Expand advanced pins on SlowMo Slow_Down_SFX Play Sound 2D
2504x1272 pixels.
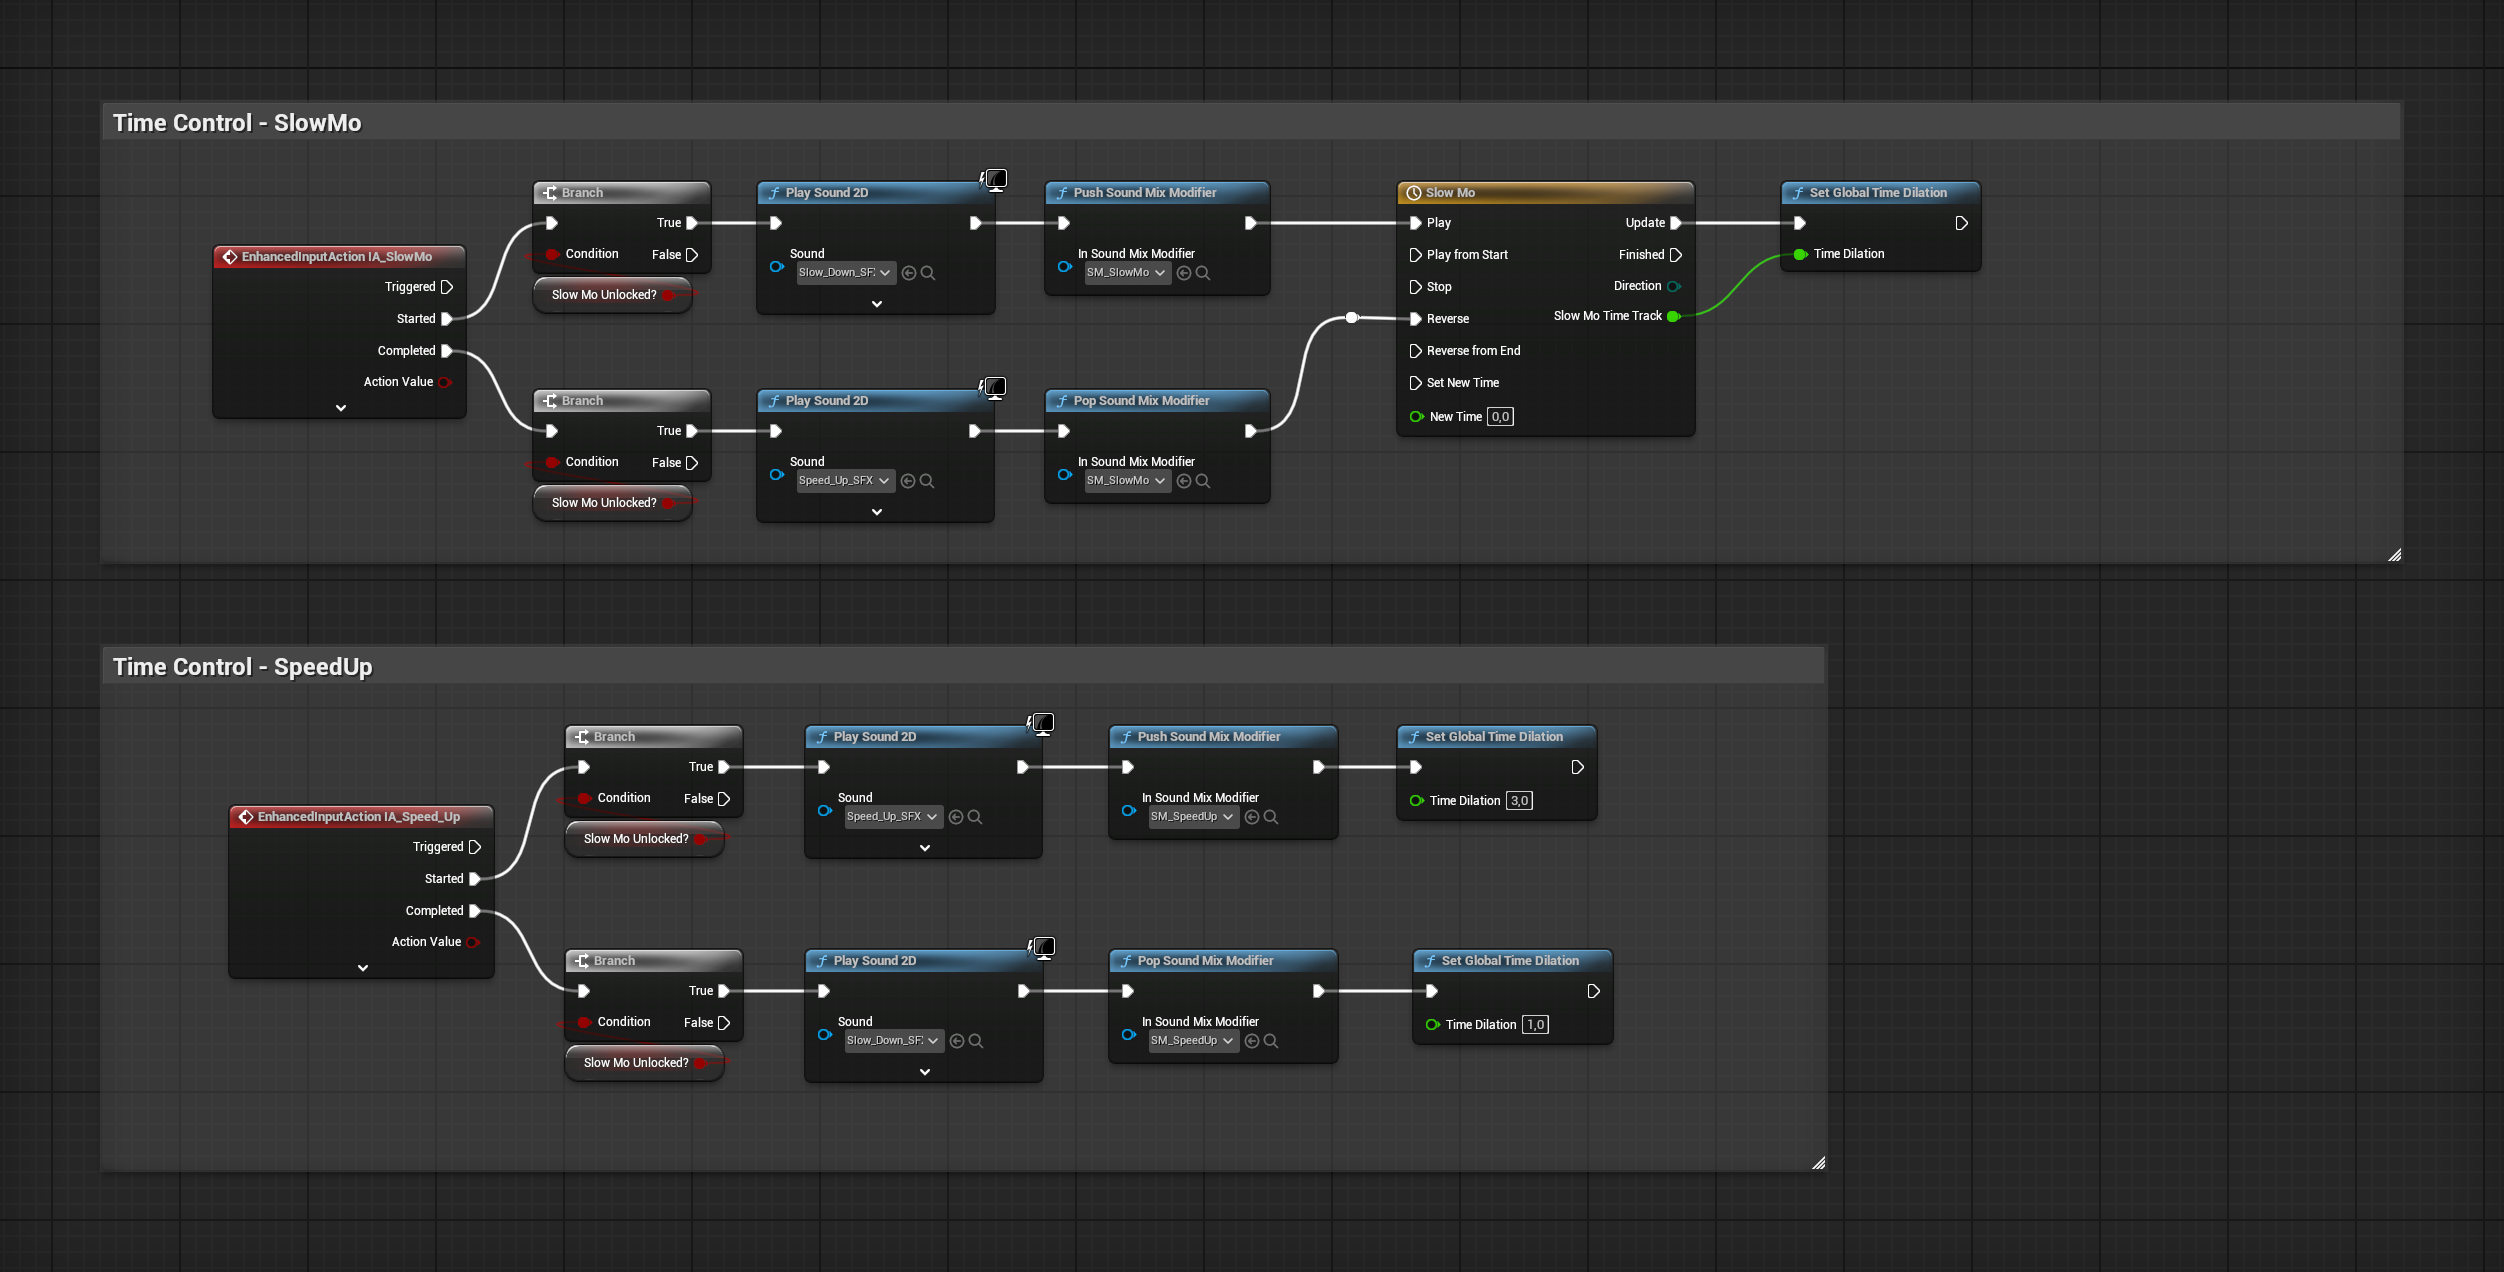coord(877,304)
